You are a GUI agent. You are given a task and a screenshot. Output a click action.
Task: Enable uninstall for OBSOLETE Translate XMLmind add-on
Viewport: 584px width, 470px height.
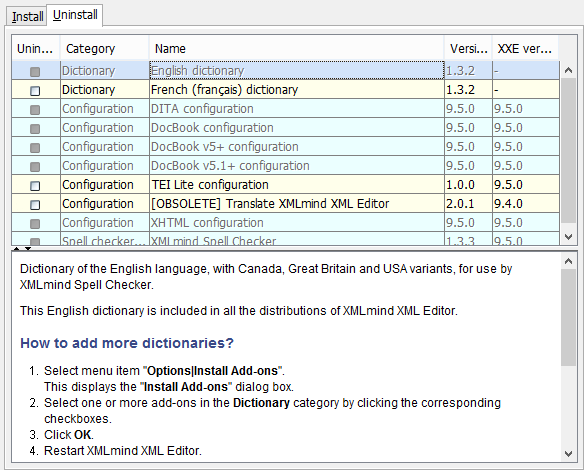tap(35, 204)
